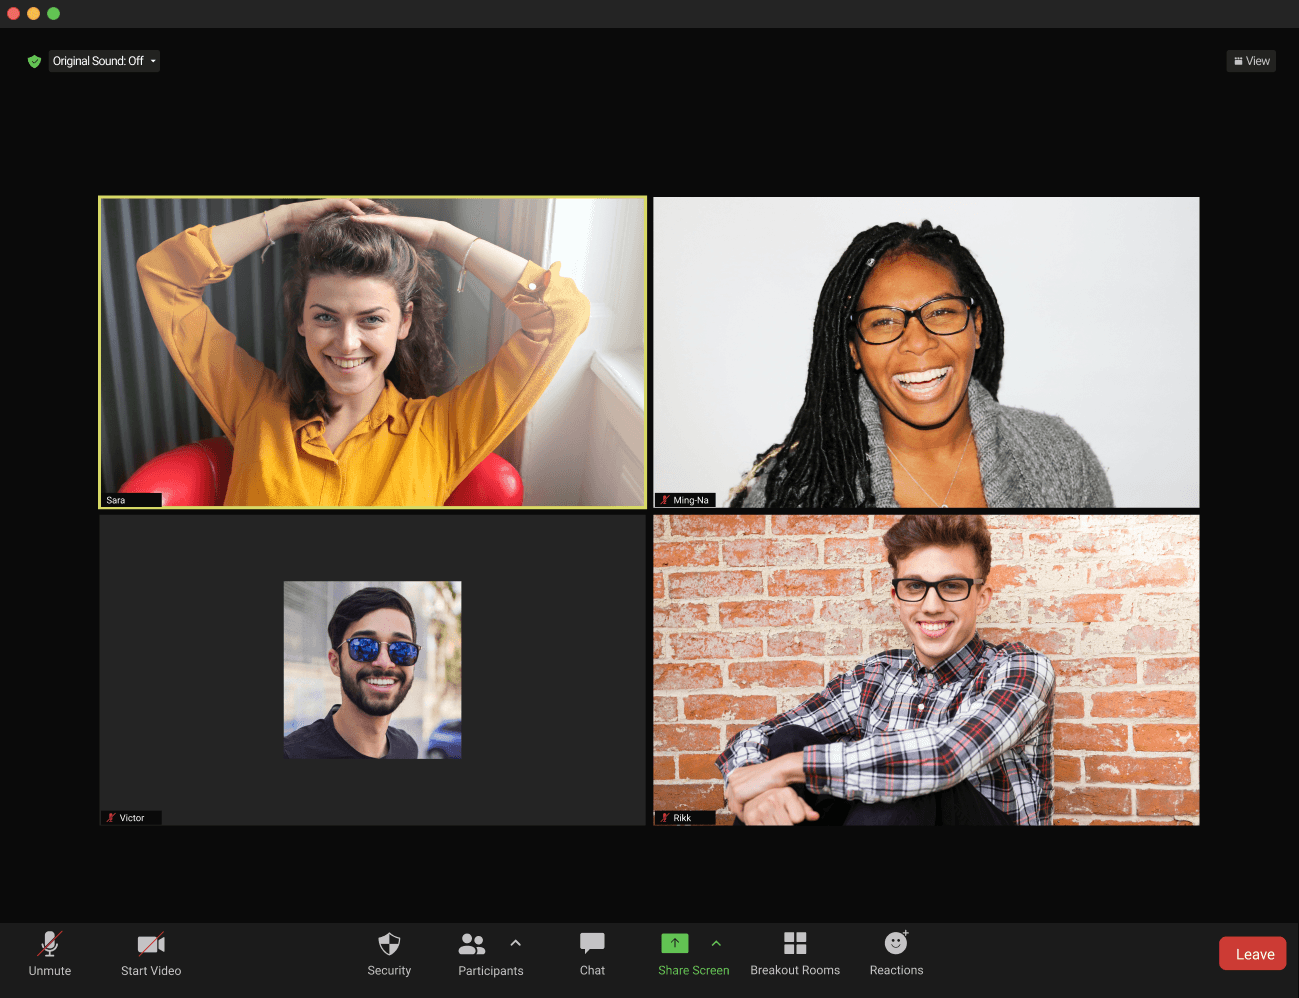Click Sara's name label

point(131,500)
